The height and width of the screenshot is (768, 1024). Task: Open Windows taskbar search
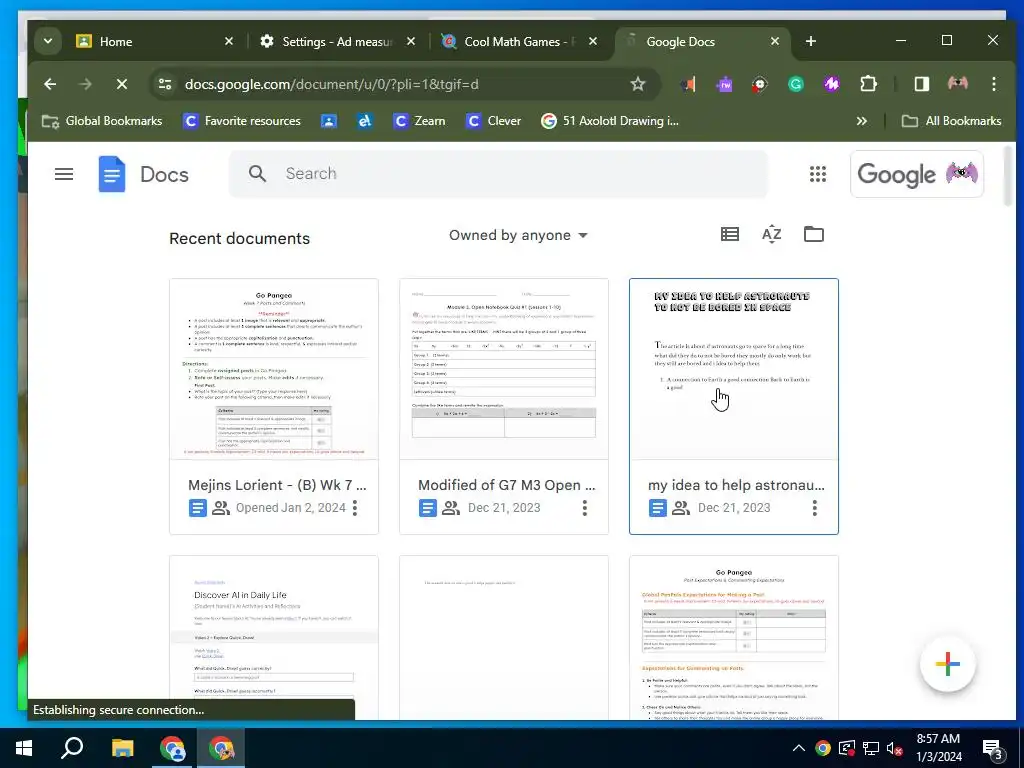[72, 748]
